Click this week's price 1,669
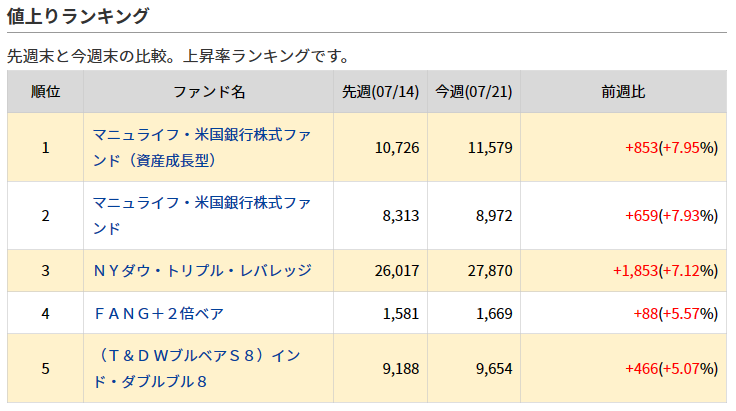This screenshot has height=411, width=736. (x=494, y=313)
